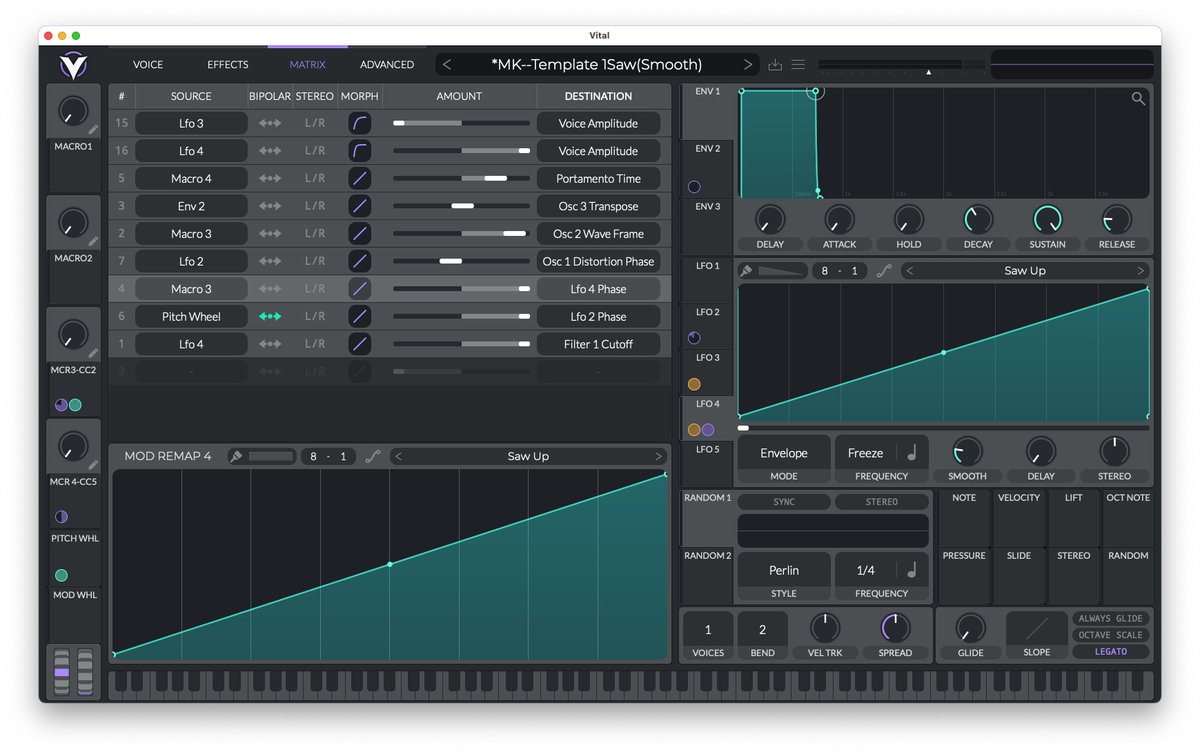The height and width of the screenshot is (754, 1200).
Task: Open the hamburger menu icon near the preset name
Action: click(797, 63)
